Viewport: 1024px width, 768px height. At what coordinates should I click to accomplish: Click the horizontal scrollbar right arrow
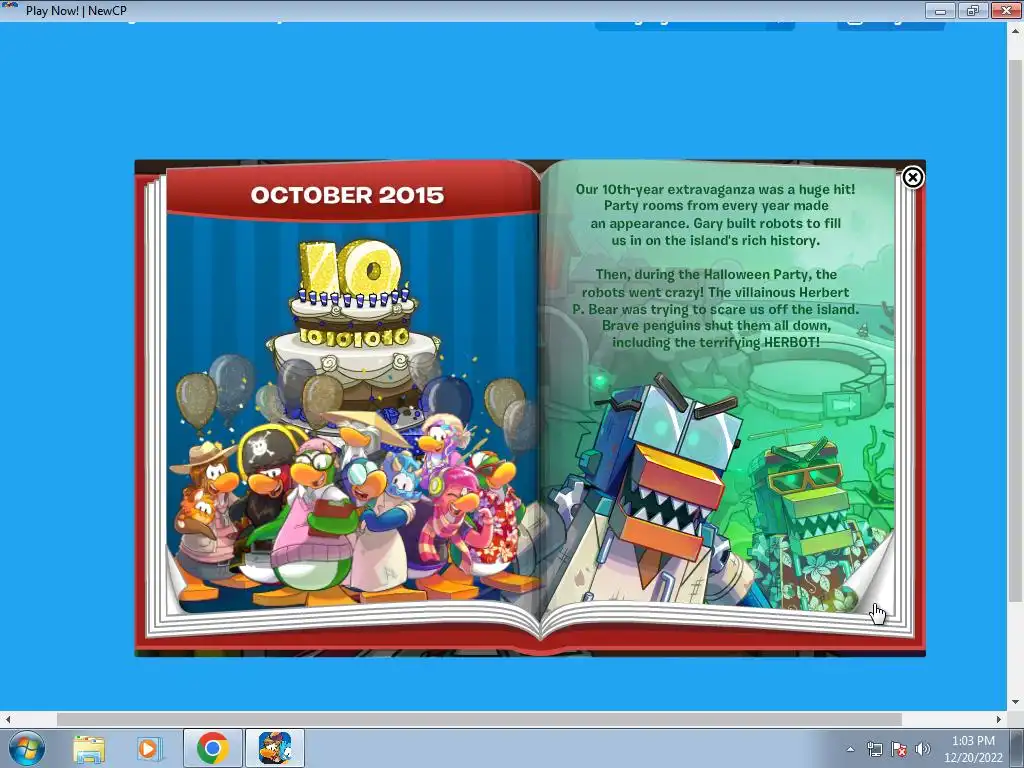(999, 719)
